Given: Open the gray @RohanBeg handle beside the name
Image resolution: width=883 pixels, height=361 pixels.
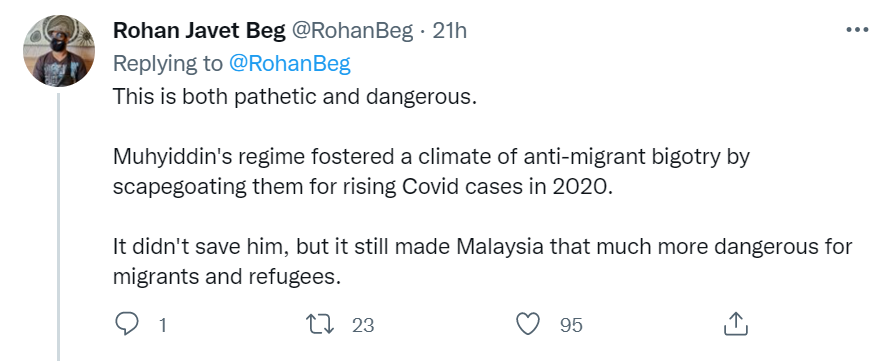Looking at the screenshot, I should coord(352,30).
